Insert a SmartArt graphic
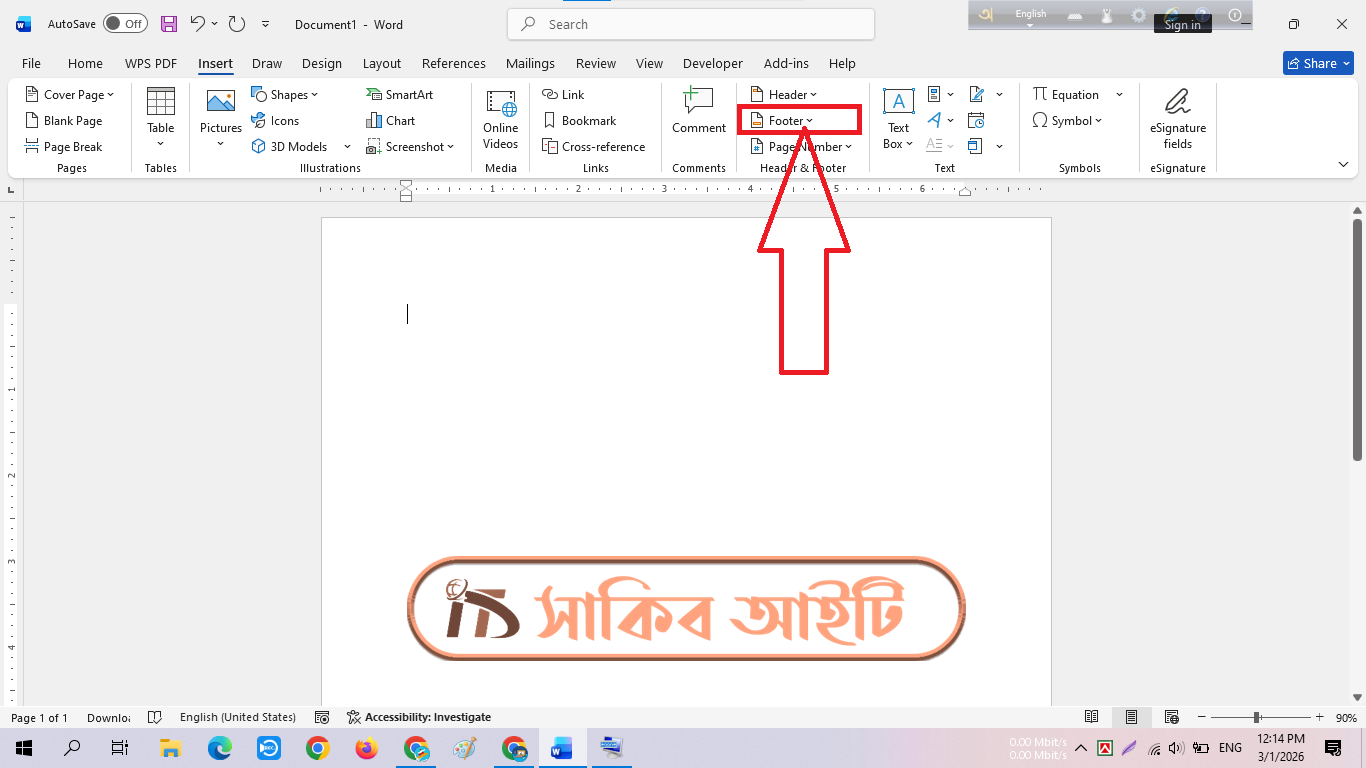 [x=399, y=95]
